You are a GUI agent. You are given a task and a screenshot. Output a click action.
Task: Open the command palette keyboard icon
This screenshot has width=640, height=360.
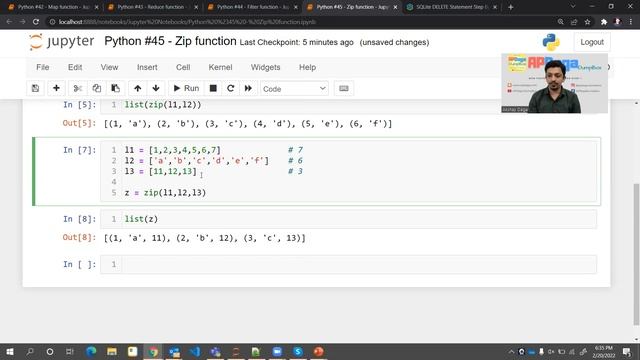344,88
